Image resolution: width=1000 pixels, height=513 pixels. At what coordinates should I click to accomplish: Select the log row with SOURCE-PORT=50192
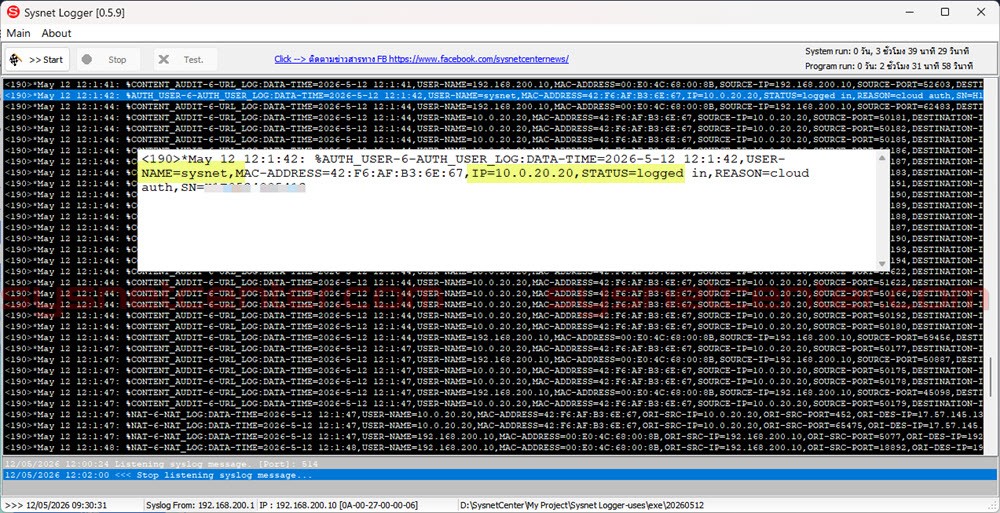pyautogui.click(x=493, y=315)
